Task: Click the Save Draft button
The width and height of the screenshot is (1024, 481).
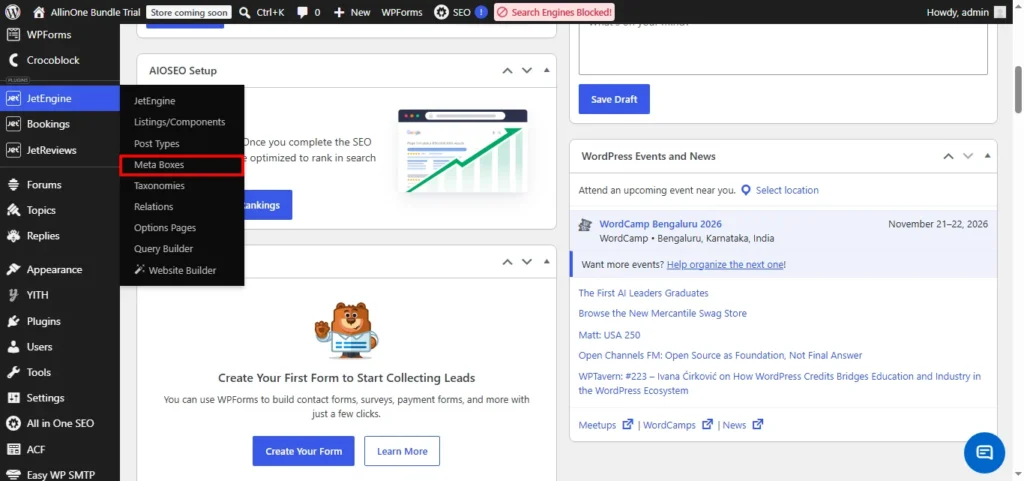Action: click(x=614, y=99)
